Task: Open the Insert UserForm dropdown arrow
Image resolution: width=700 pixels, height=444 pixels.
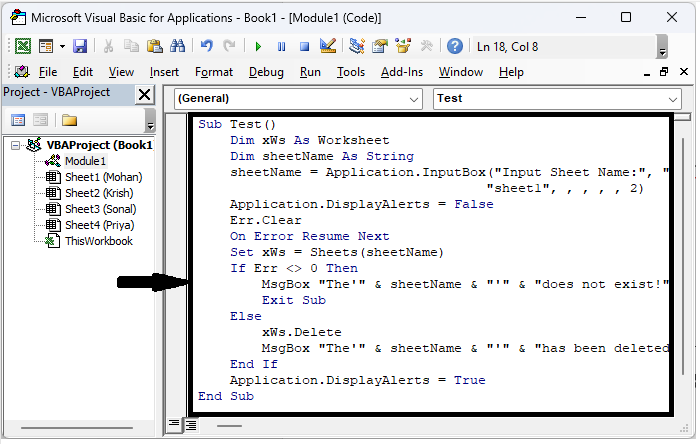Action: pos(62,46)
